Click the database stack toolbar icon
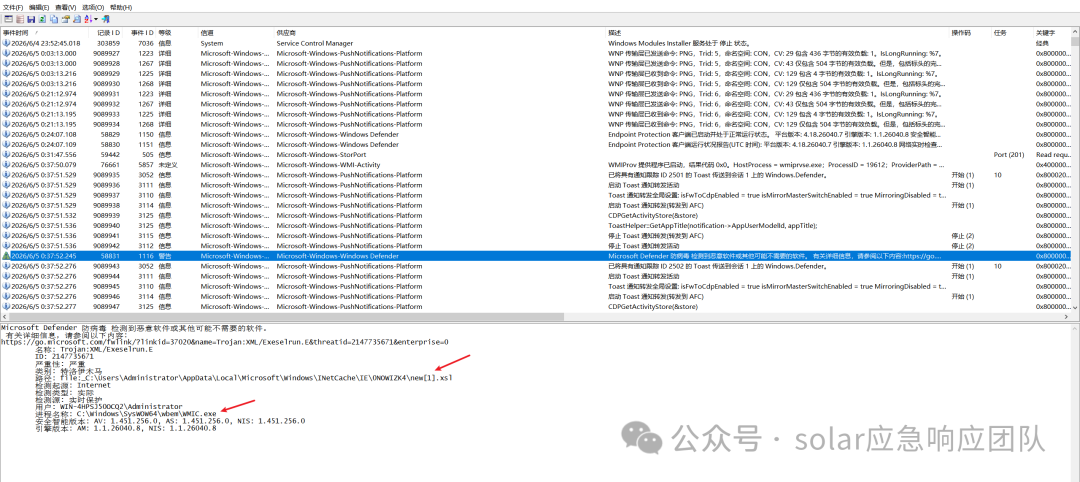Image resolution: width=1080 pixels, height=482 pixels. coord(20,19)
